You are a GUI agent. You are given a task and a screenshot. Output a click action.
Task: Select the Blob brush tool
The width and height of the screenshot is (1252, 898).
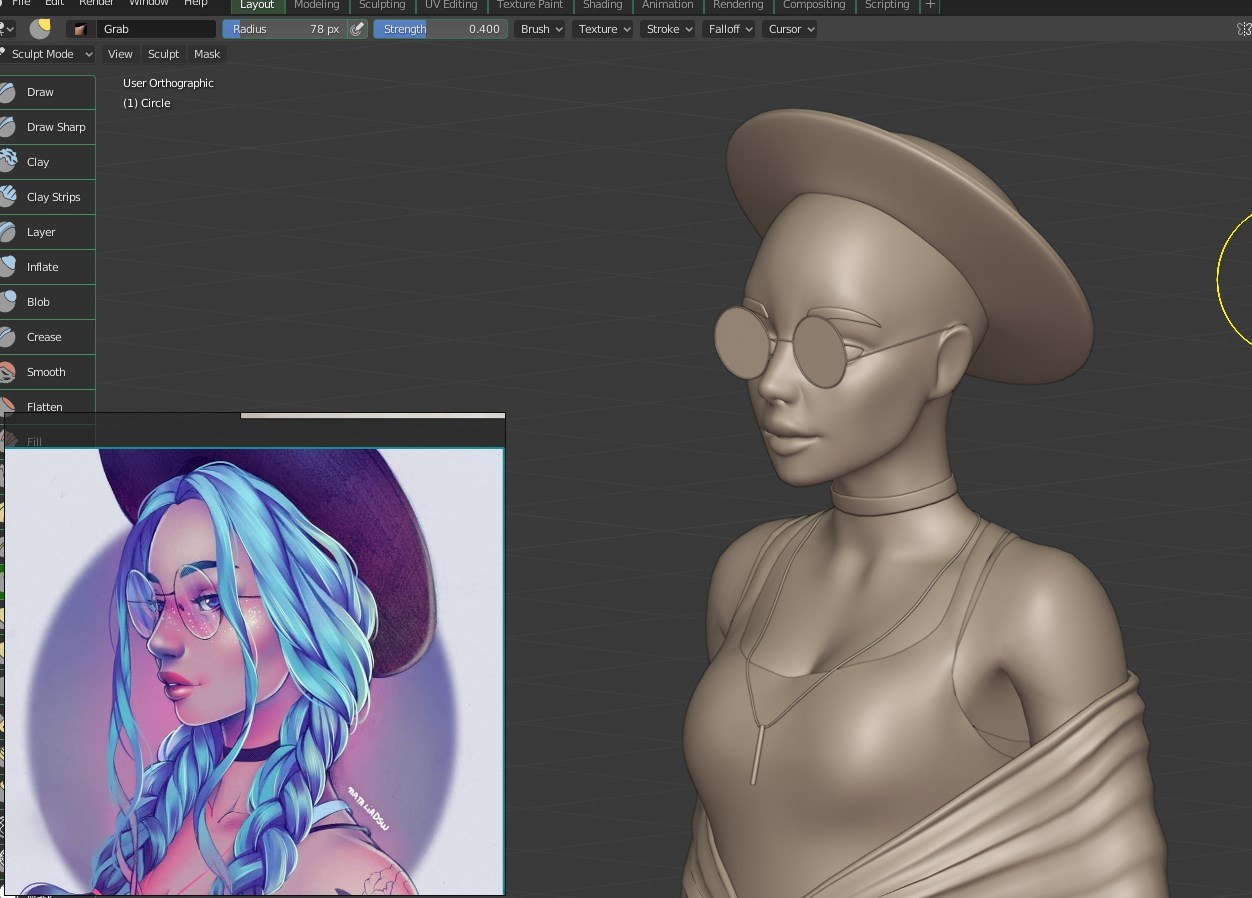point(47,302)
